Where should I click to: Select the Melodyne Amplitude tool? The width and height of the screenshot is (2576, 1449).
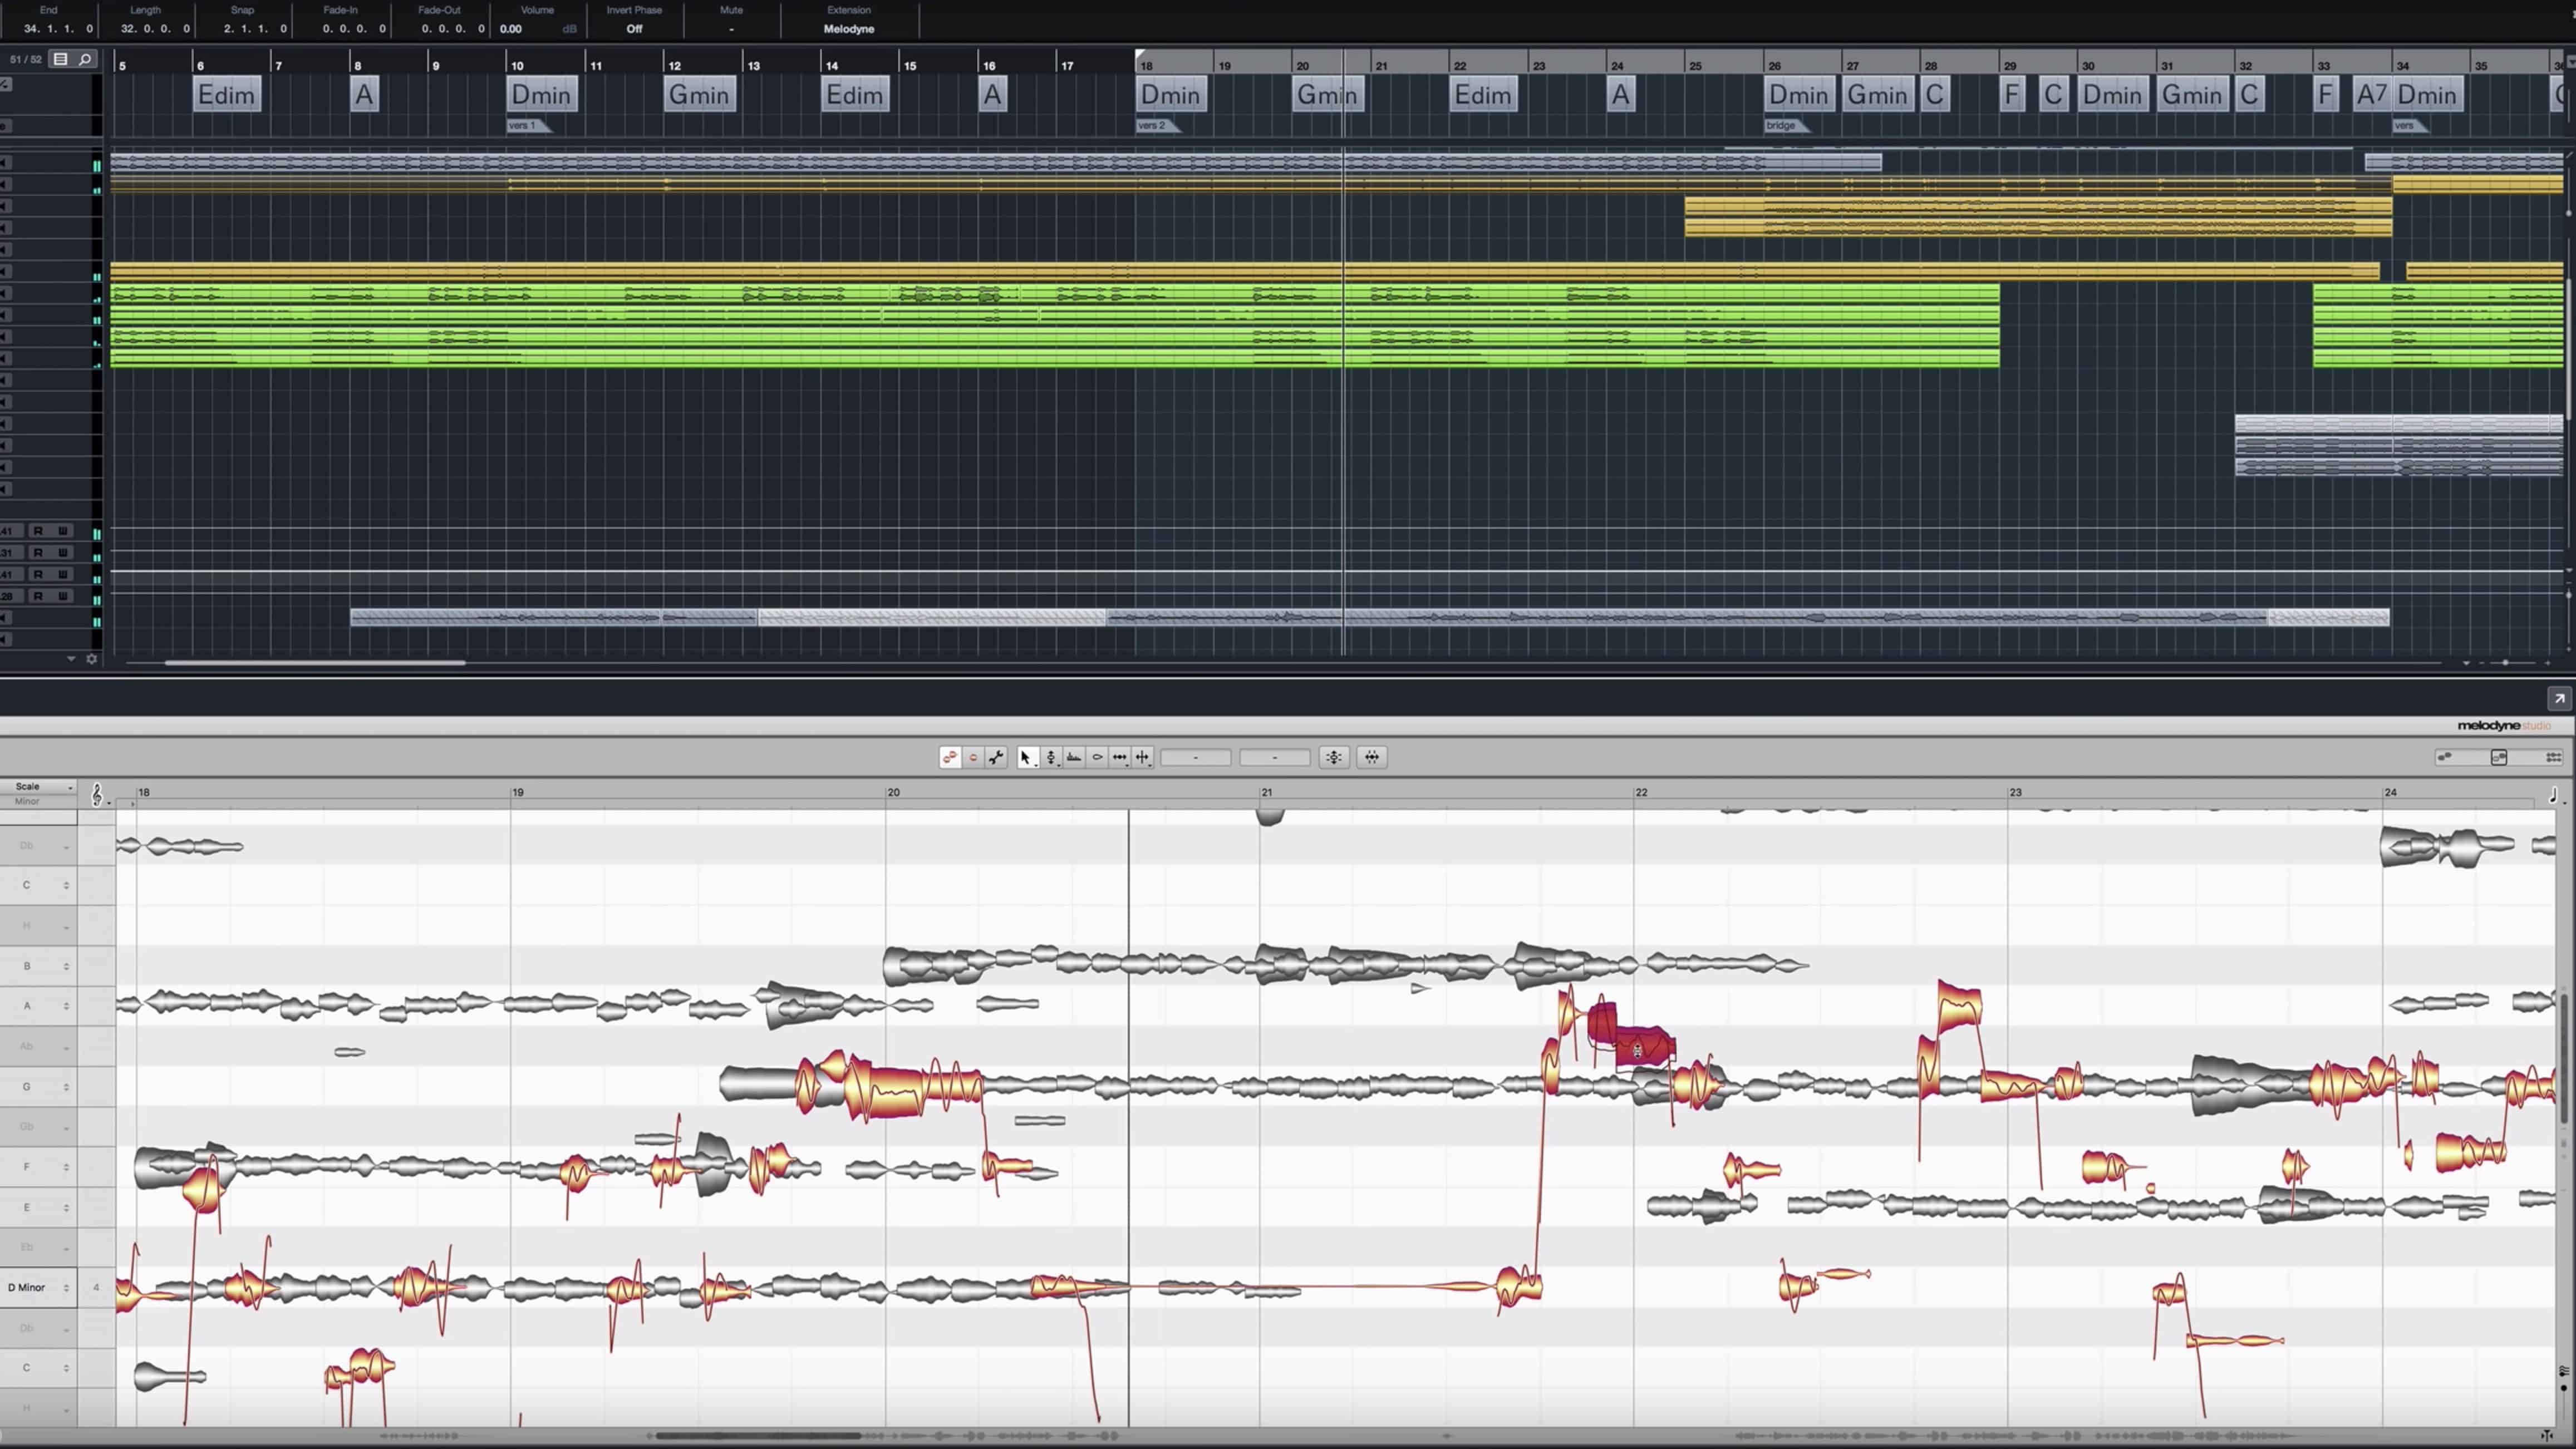click(1097, 757)
